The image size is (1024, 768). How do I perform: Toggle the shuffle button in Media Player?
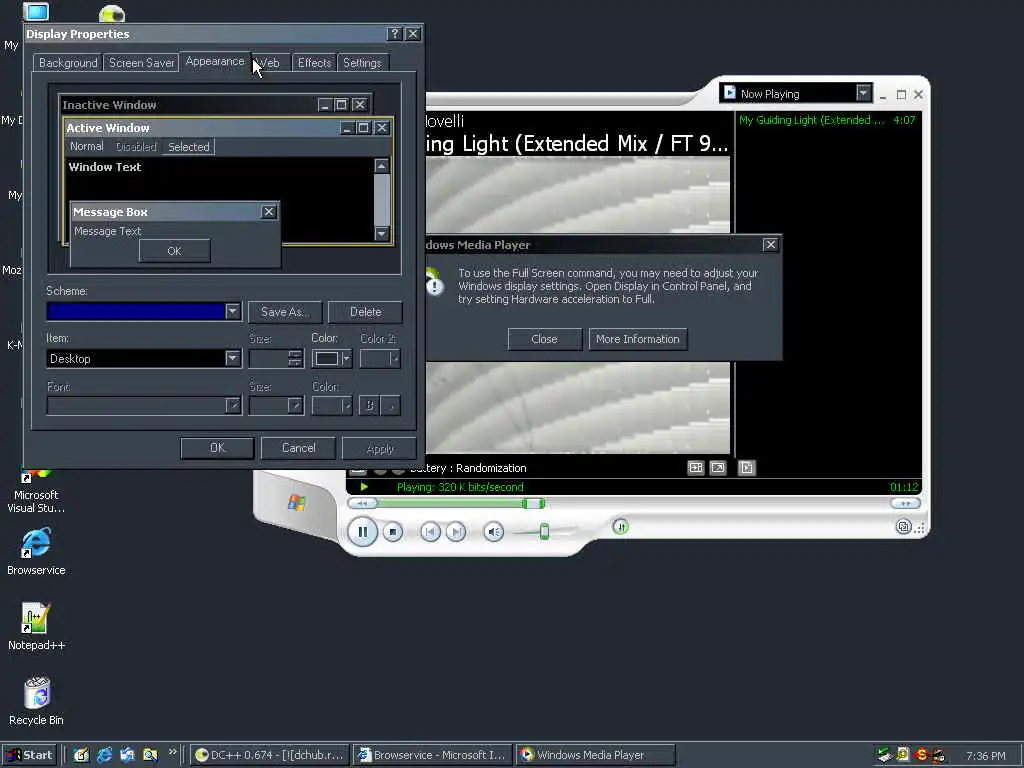(x=620, y=526)
